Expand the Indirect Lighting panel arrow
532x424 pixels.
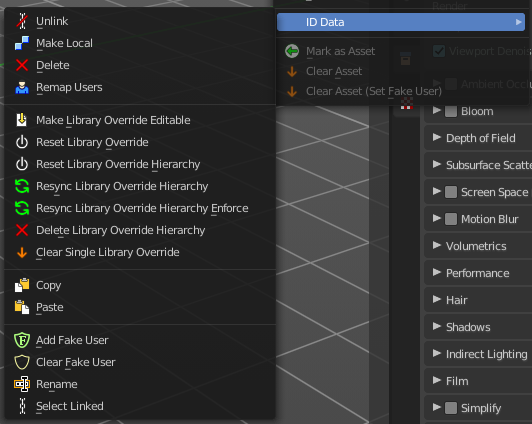(437, 353)
